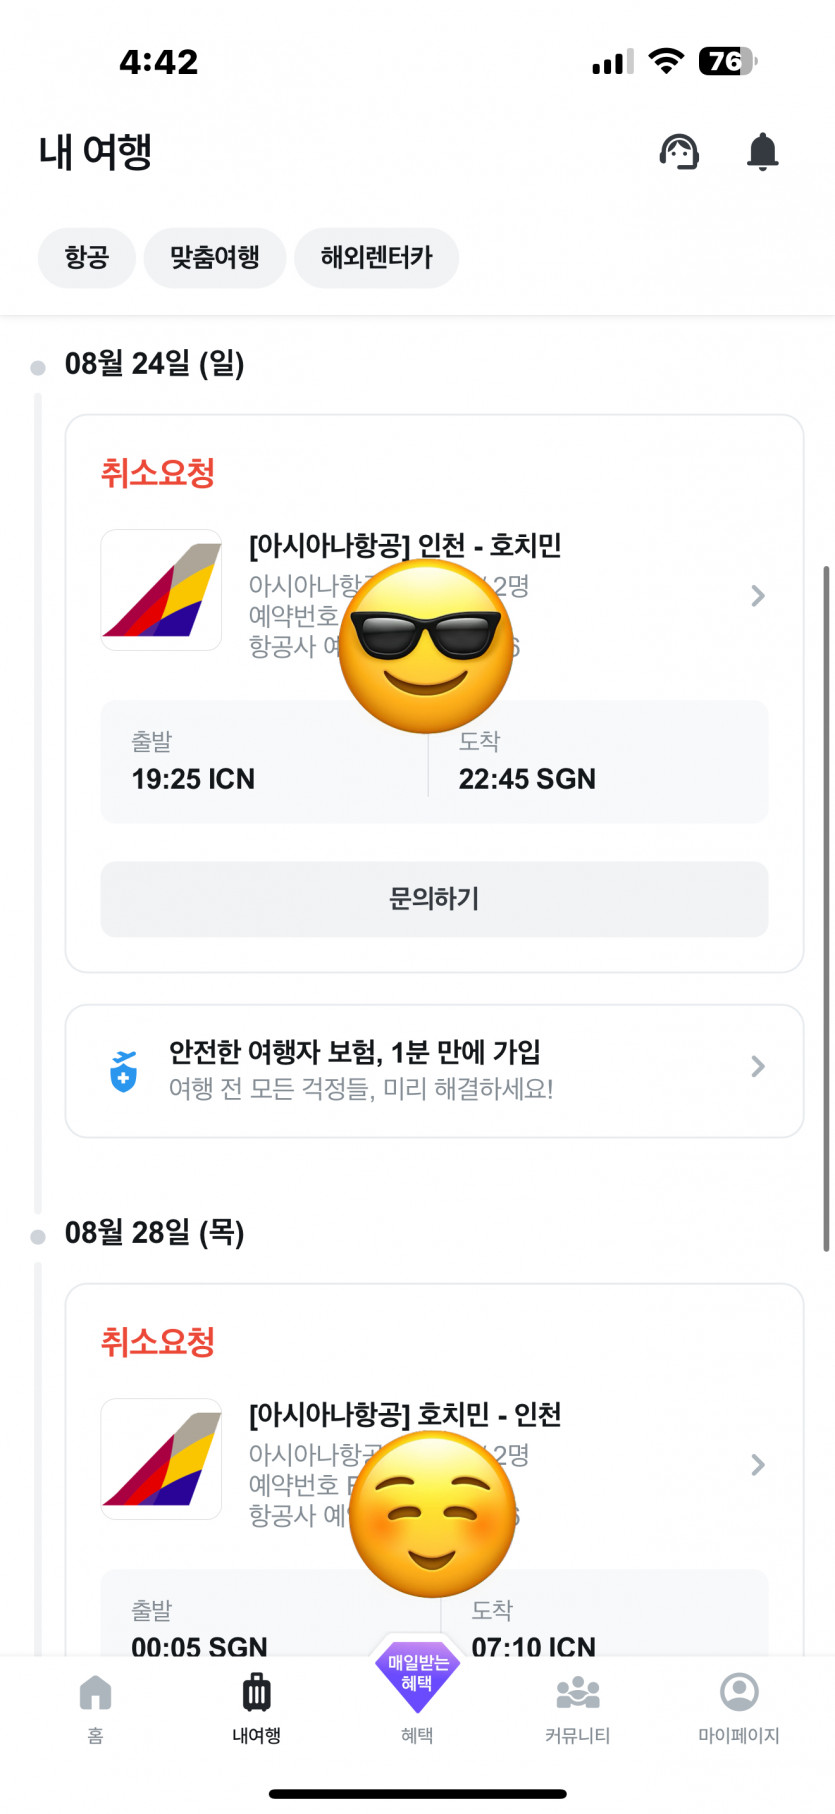Image resolution: width=835 pixels, height=1814 pixels.
Task: Open the 안전한 여행자 보험 signup link
Action: 355,1052
